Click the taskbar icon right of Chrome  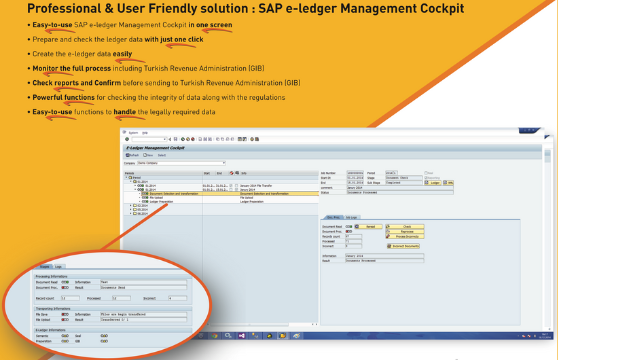[x=228, y=336]
